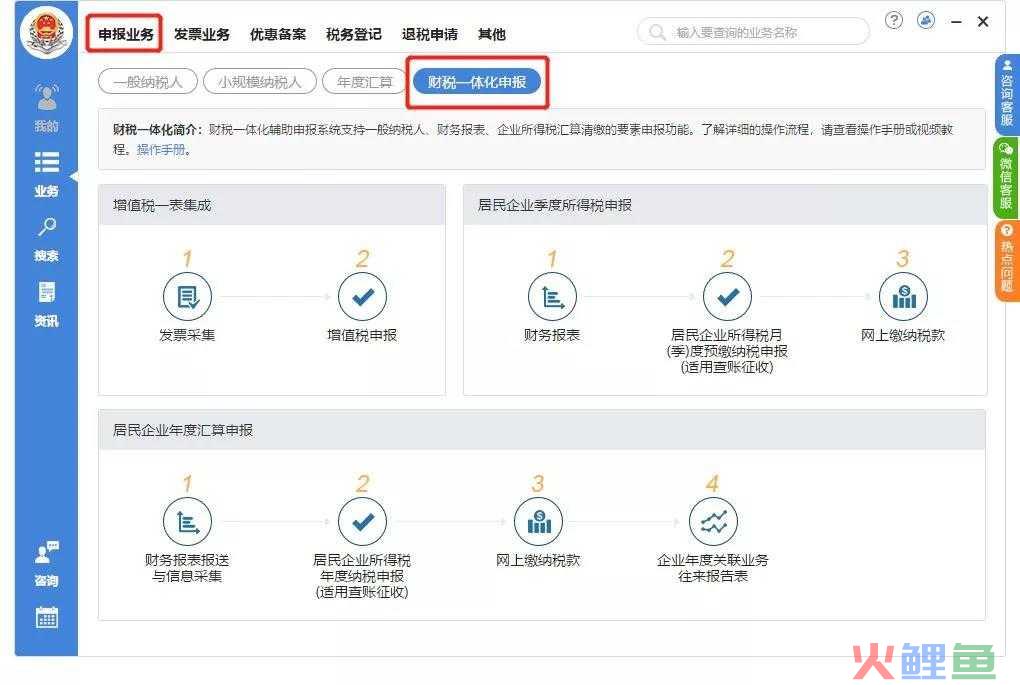Open the 发票业务 menu
Image resolution: width=1020 pixels, height=685 pixels.
202,33
